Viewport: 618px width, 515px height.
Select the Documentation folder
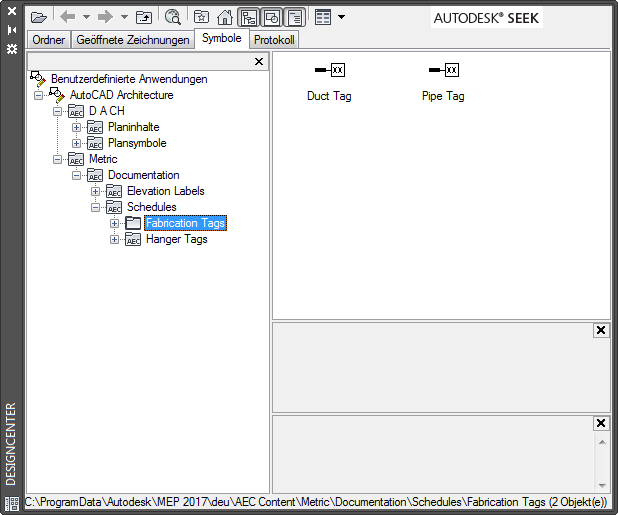143,175
